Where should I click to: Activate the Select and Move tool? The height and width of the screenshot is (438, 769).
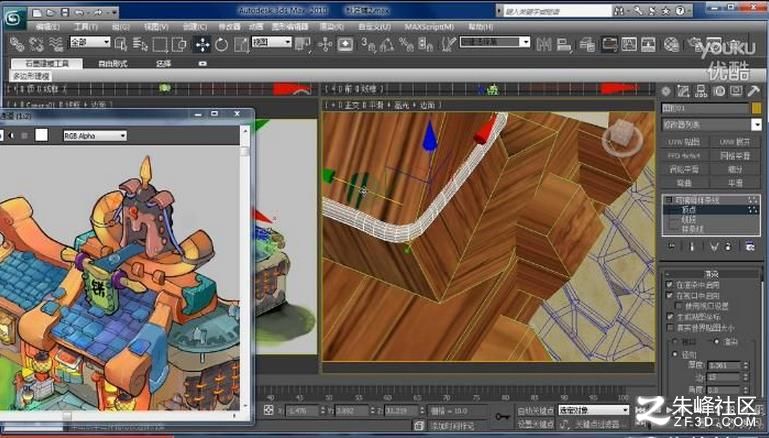tap(202, 44)
